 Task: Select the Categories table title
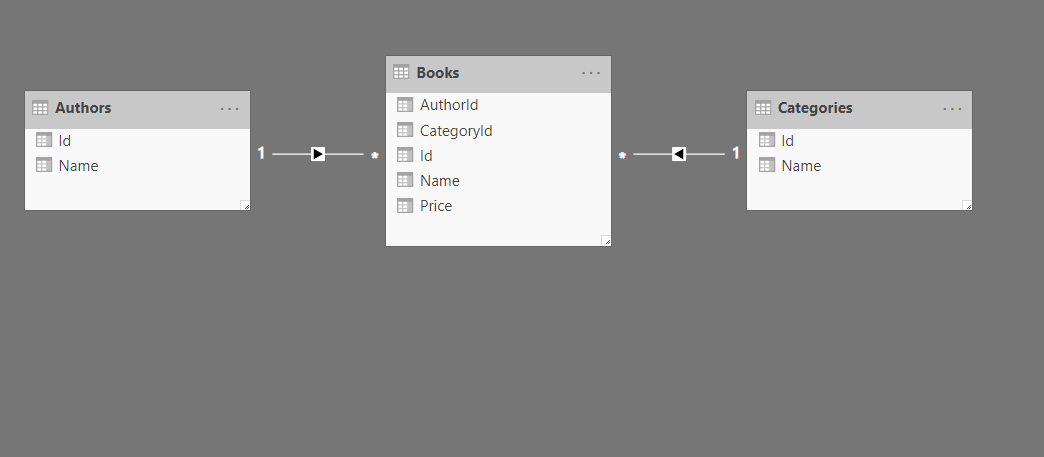[x=815, y=108]
